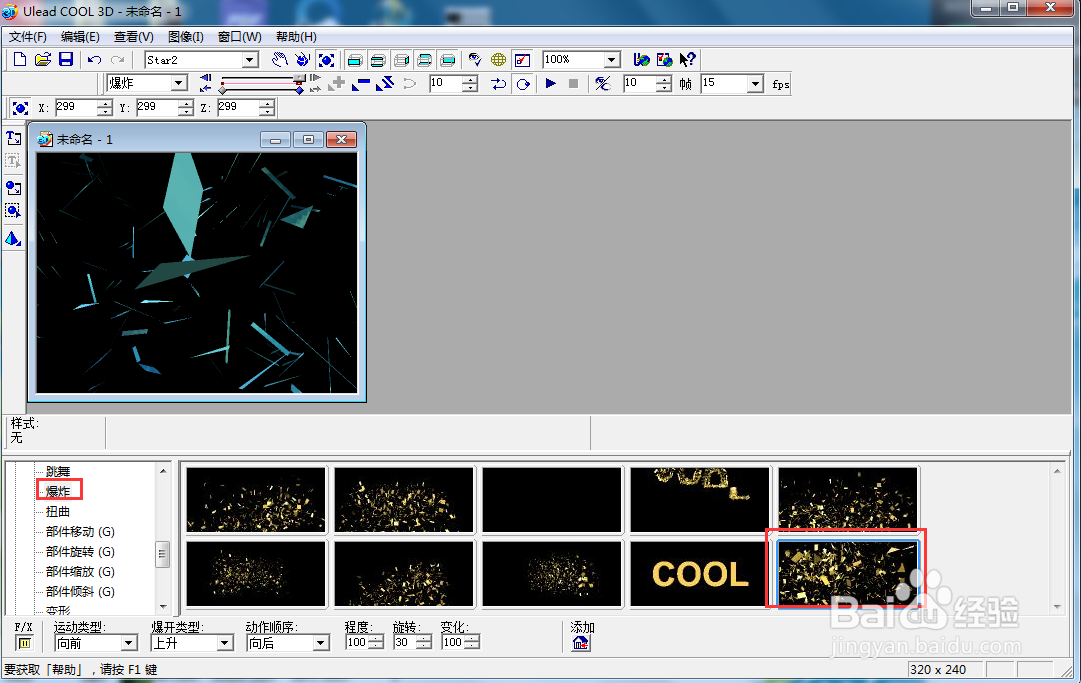Select 部件移动 (G) in the effects tree

pyautogui.click(x=80, y=531)
